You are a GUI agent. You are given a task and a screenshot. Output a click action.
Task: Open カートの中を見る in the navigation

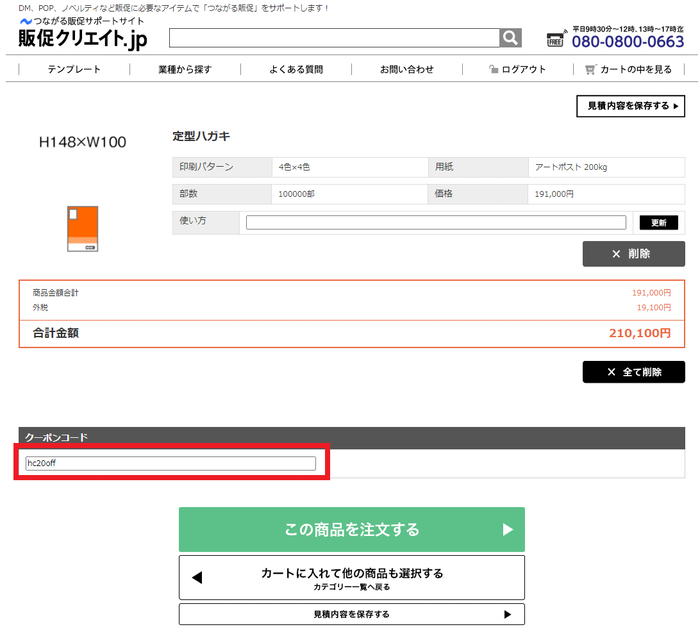click(628, 69)
